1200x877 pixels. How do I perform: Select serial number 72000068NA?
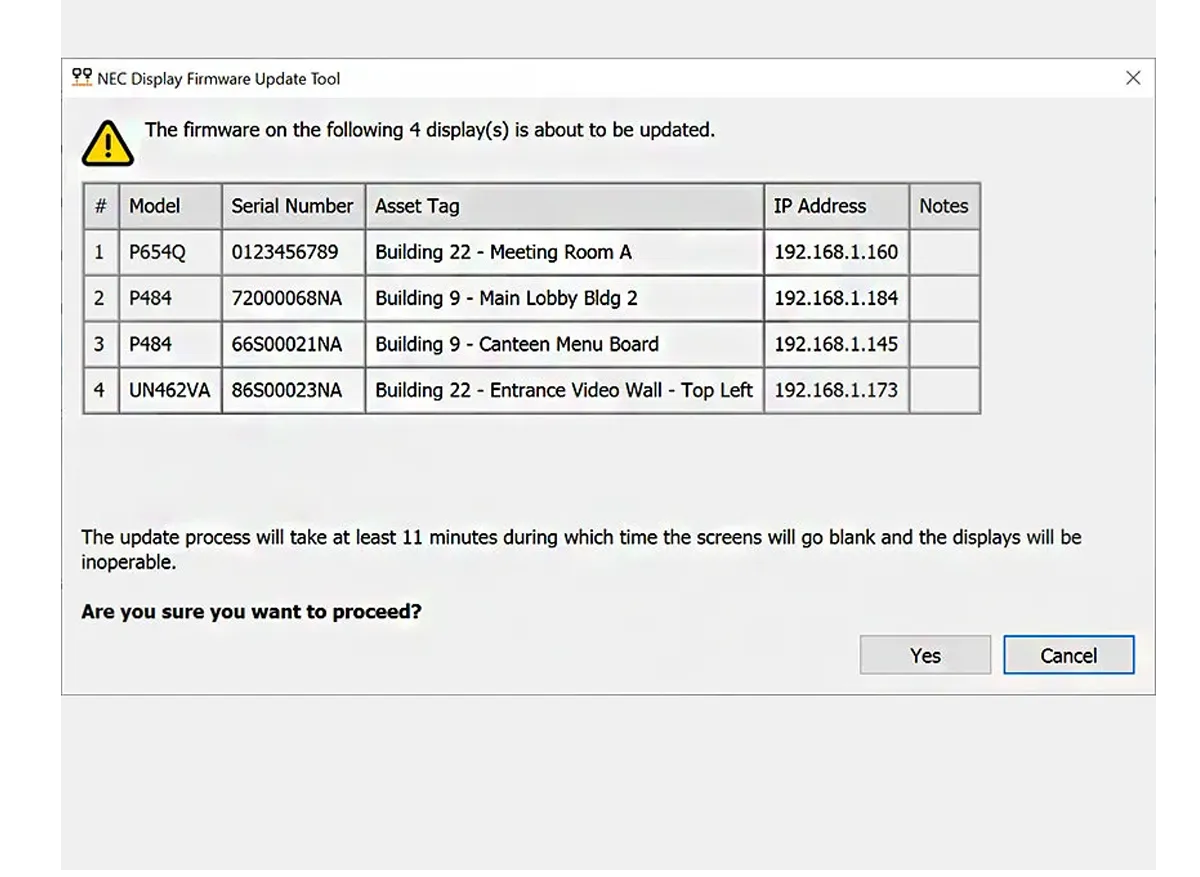click(x=293, y=298)
